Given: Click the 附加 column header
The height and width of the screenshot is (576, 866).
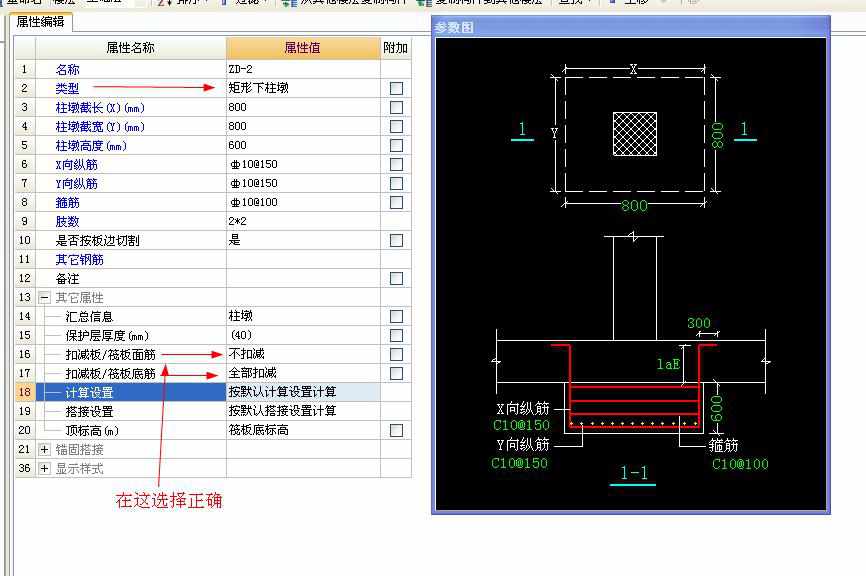Looking at the screenshot, I should (395, 48).
